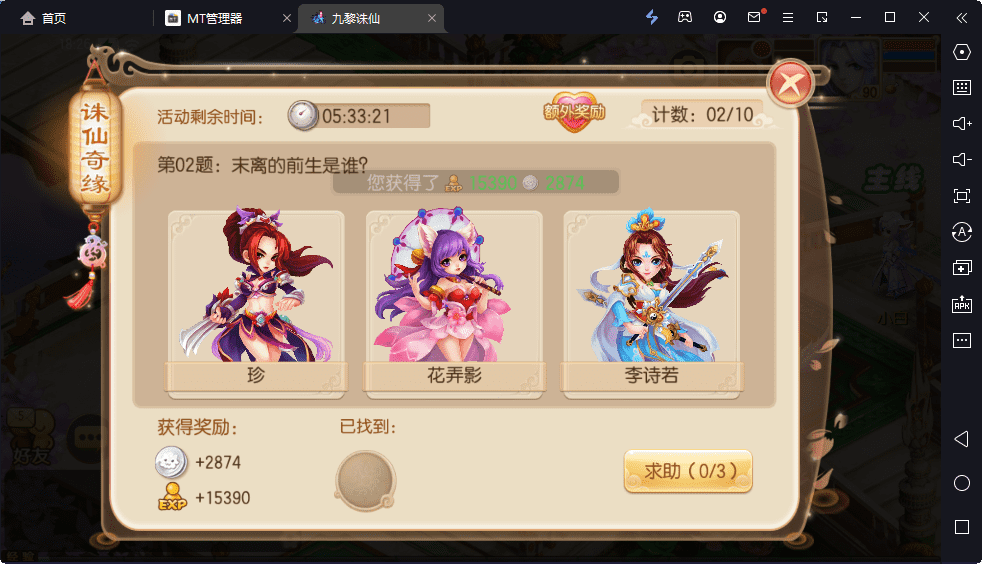Screen dimensions: 982x564
Task: Install APK via sidebar APK icon
Action: coord(961,304)
